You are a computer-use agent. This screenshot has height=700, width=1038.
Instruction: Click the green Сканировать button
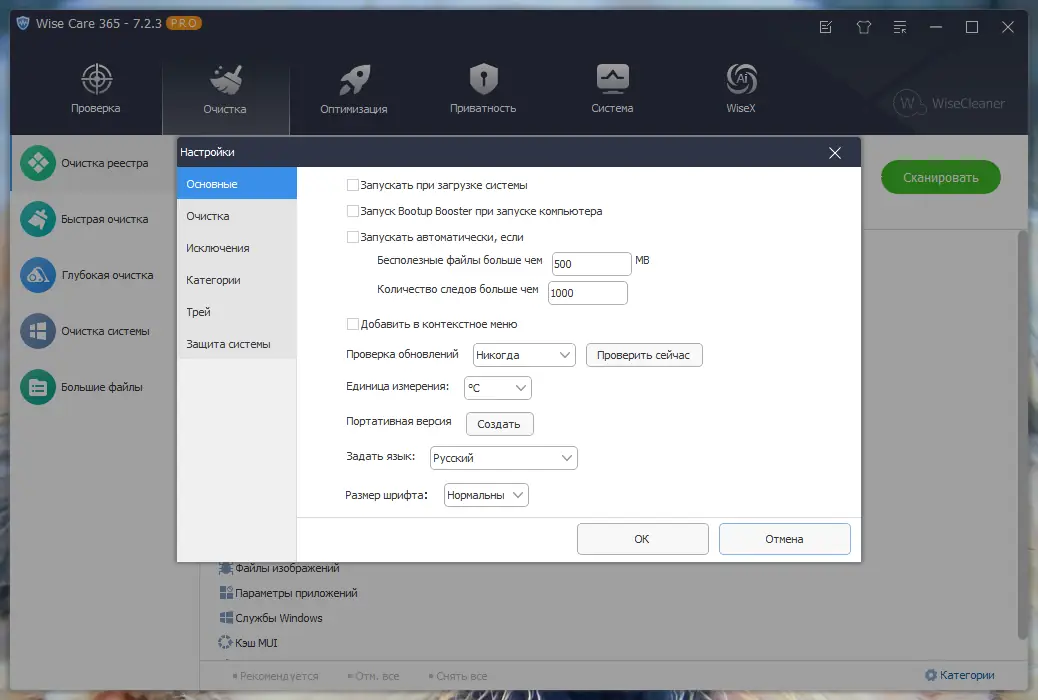pyautogui.click(x=940, y=177)
